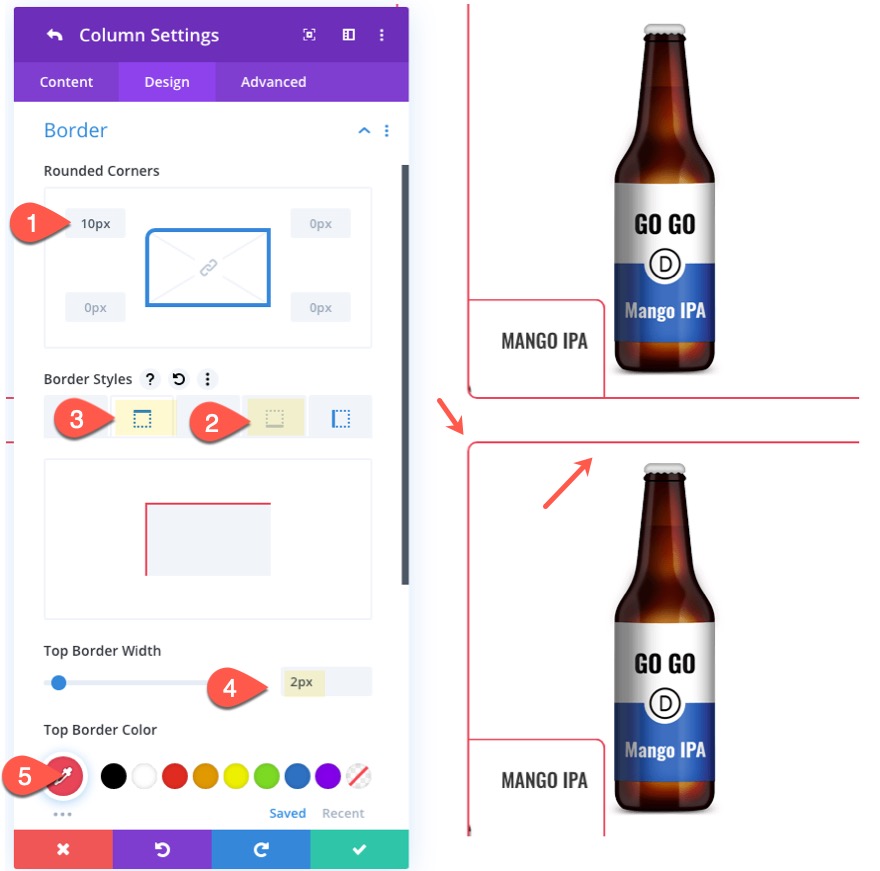This screenshot has width=880, height=871.
Task: Select the top border style tab
Action: (142, 418)
